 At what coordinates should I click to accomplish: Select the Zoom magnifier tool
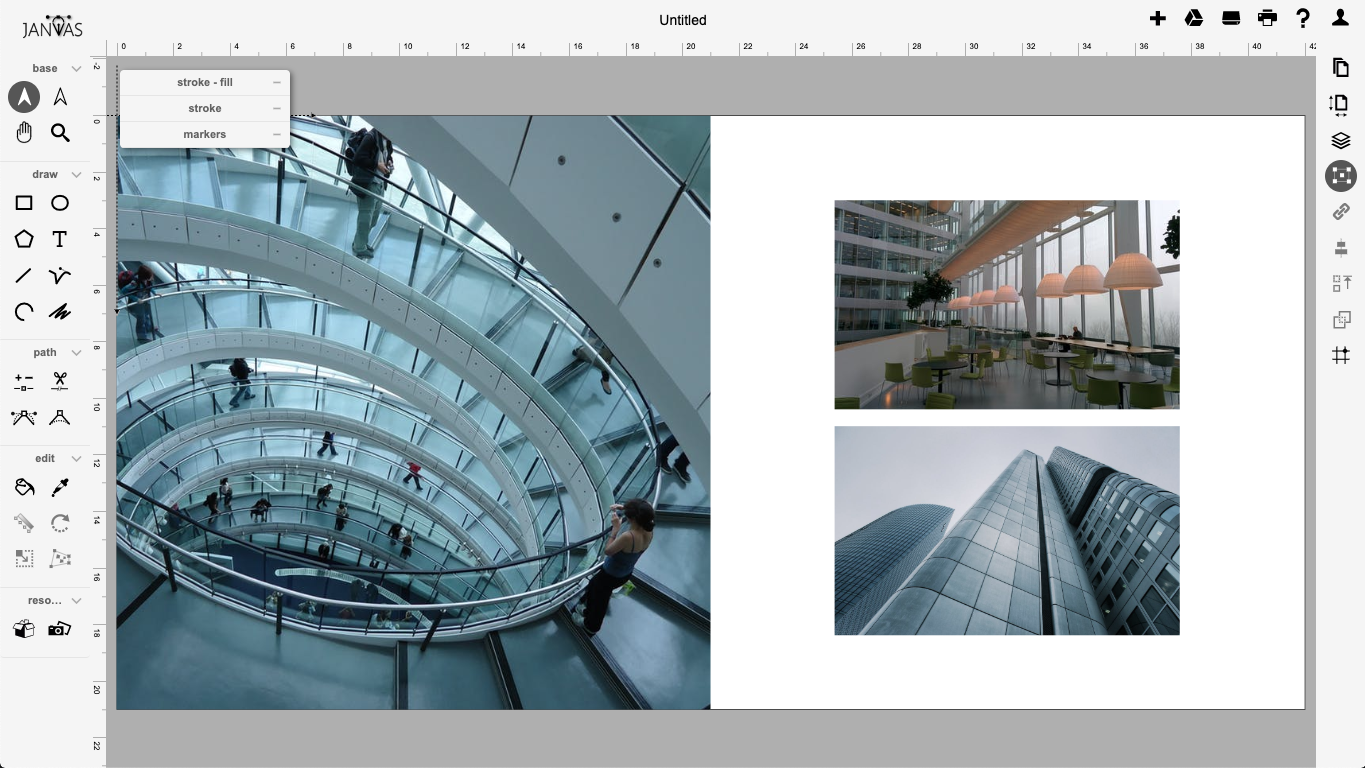pos(60,132)
